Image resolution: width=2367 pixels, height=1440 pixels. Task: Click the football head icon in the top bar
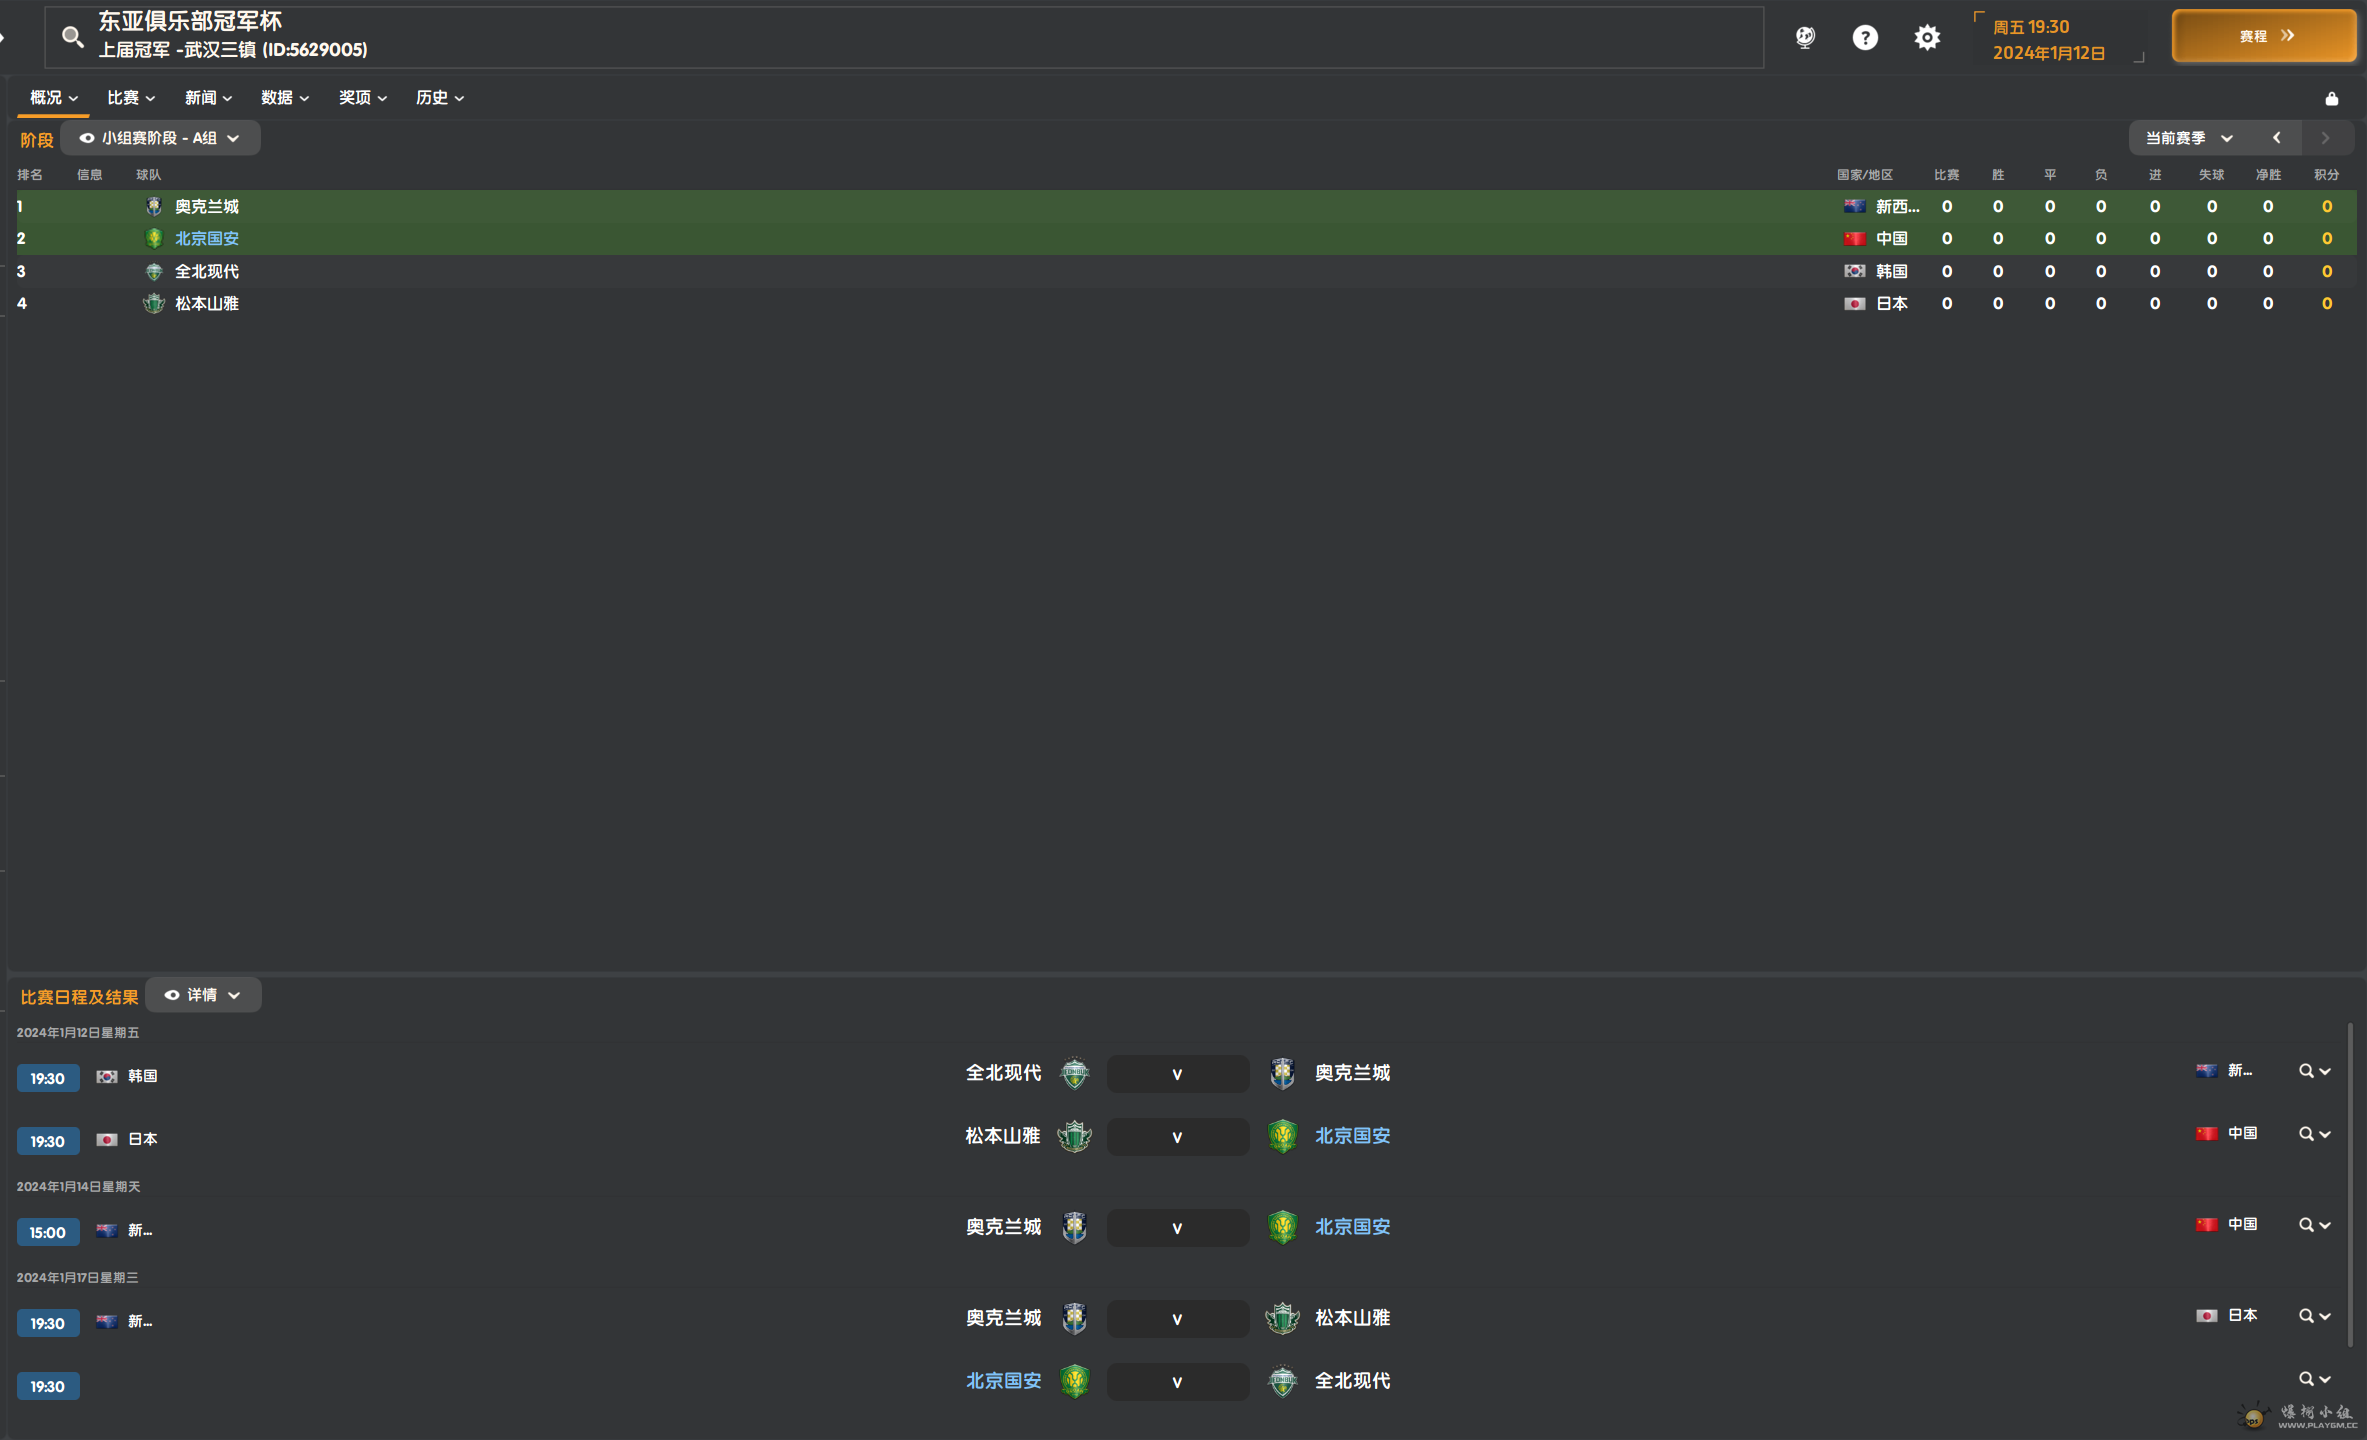(x=1804, y=37)
